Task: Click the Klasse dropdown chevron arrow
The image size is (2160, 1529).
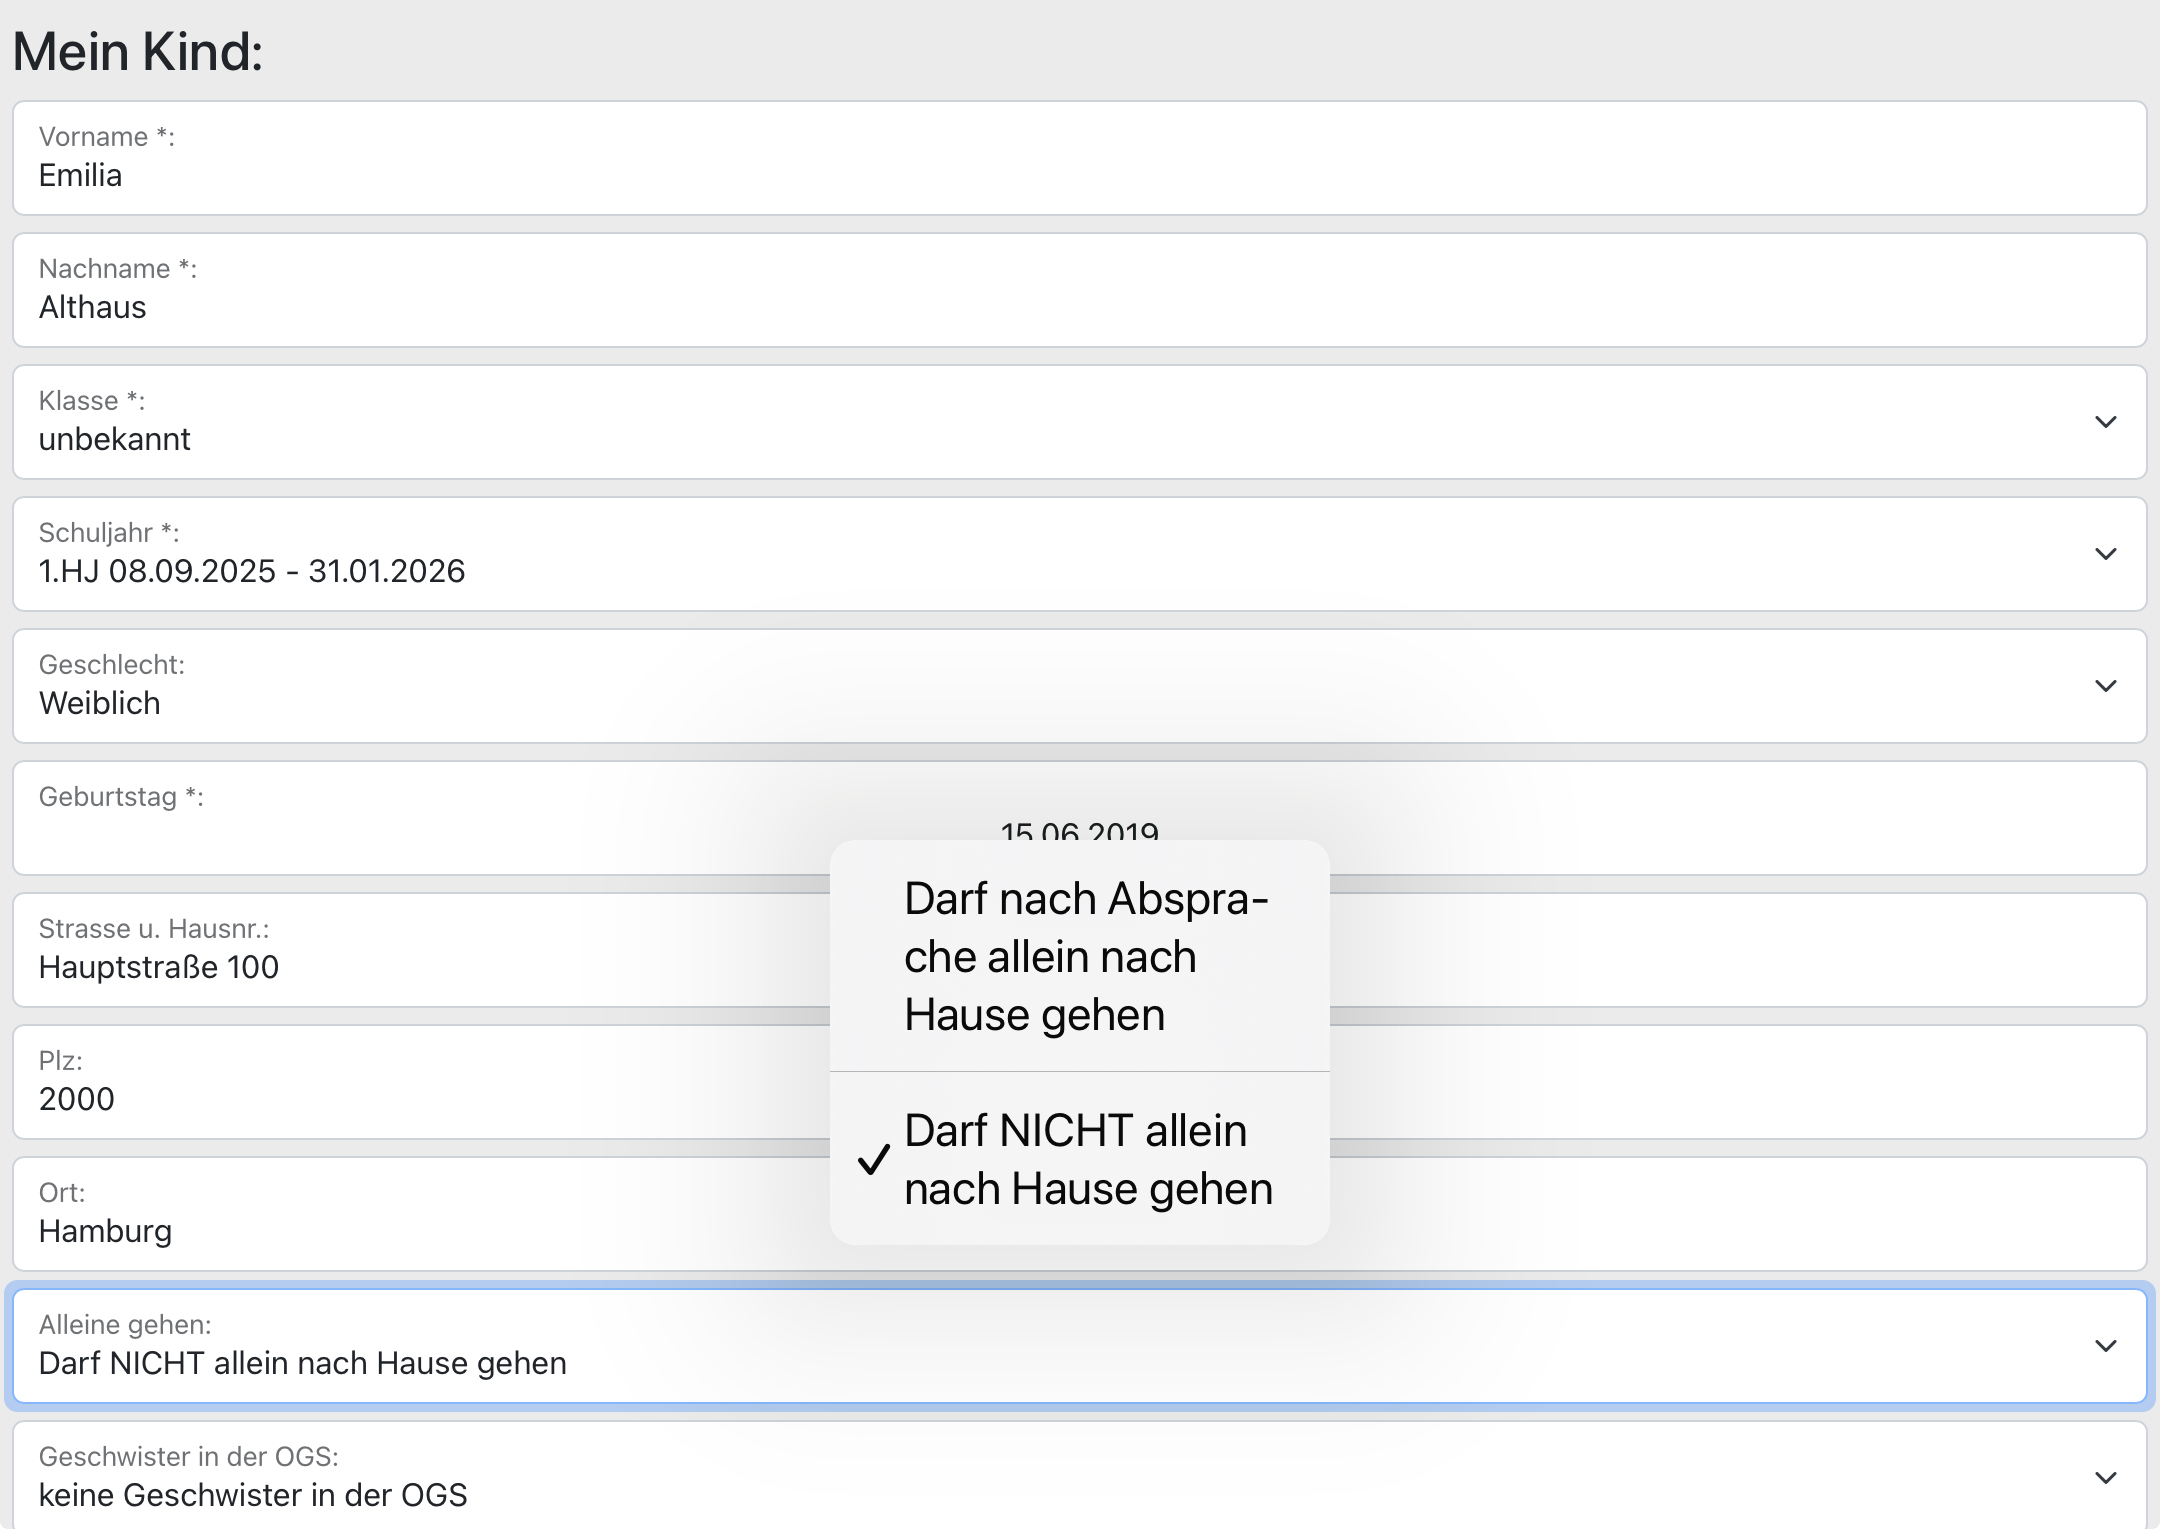Action: [2105, 422]
